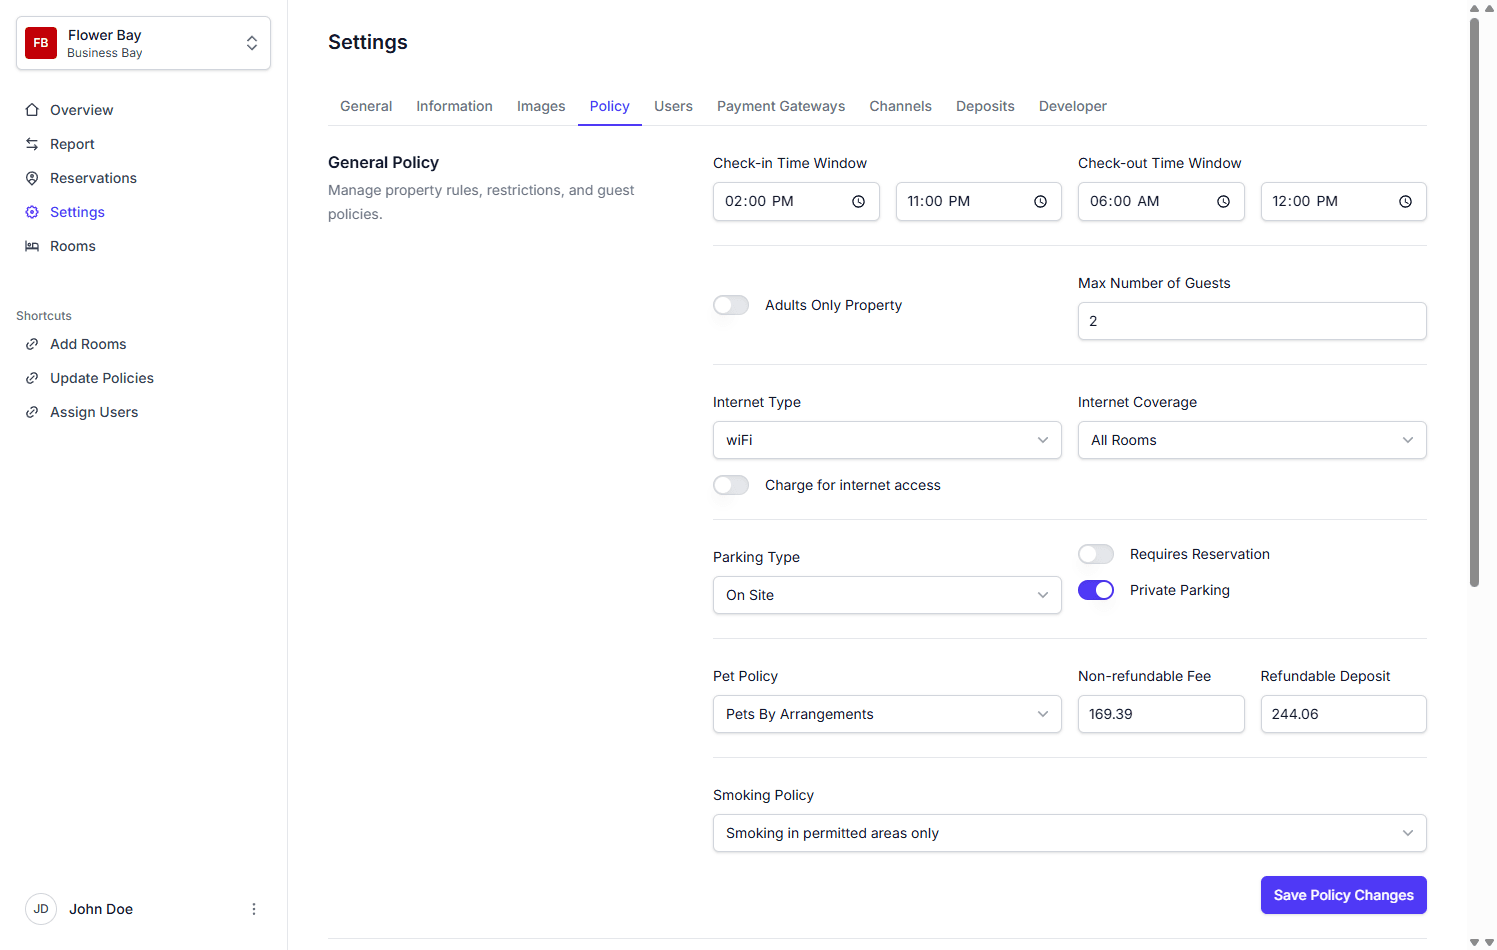The height and width of the screenshot is (950, 1497).
Task: Switch to the Payment Gateways tab
Action: (780, 106)
